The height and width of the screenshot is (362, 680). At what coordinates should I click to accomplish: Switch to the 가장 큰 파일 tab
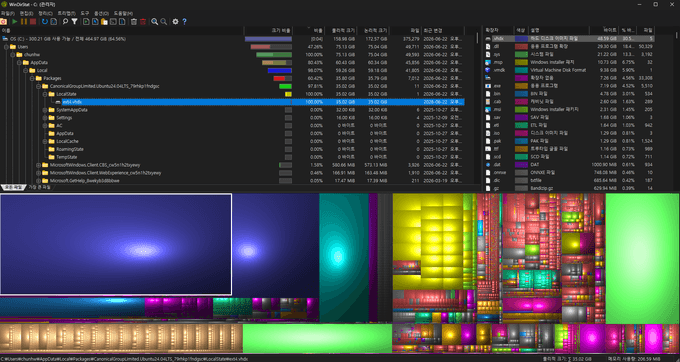tap(39, 187)
